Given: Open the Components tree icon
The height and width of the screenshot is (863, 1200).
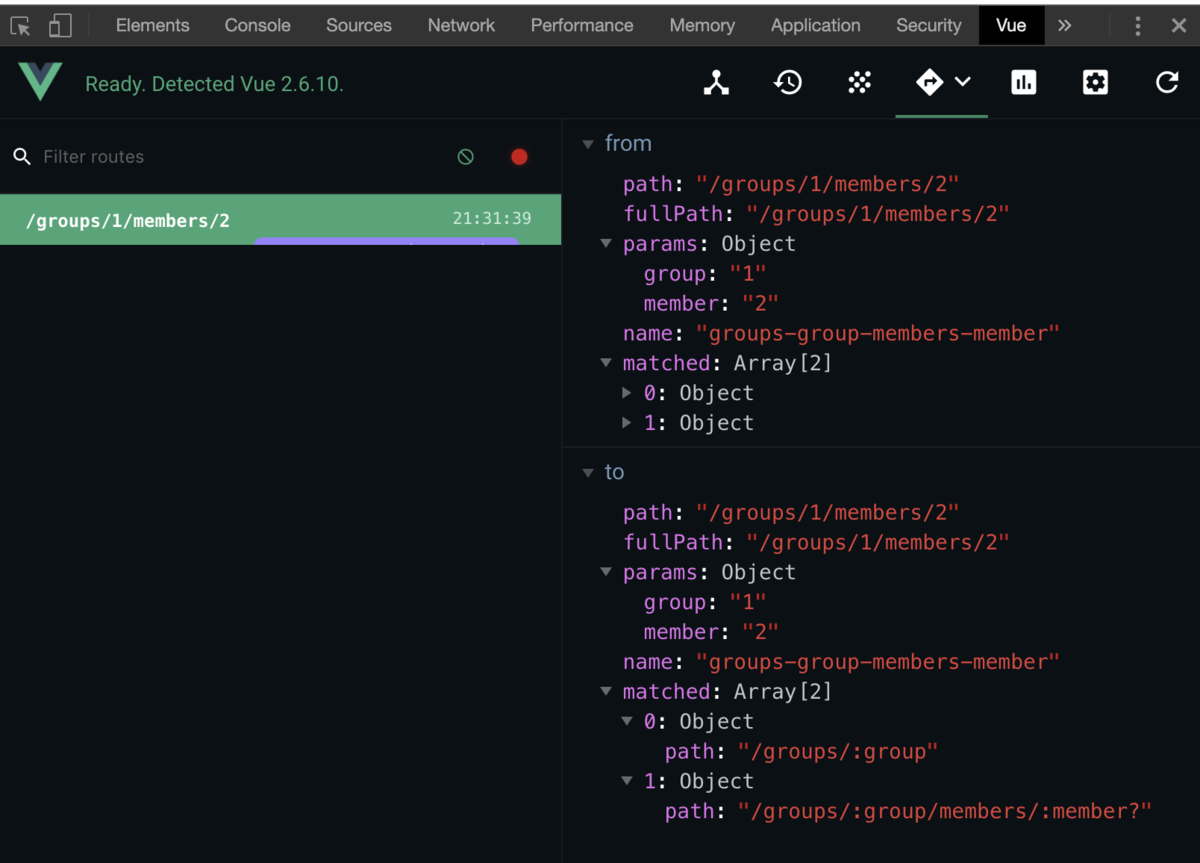Looking at the screenshot, I should pos(716,83).
